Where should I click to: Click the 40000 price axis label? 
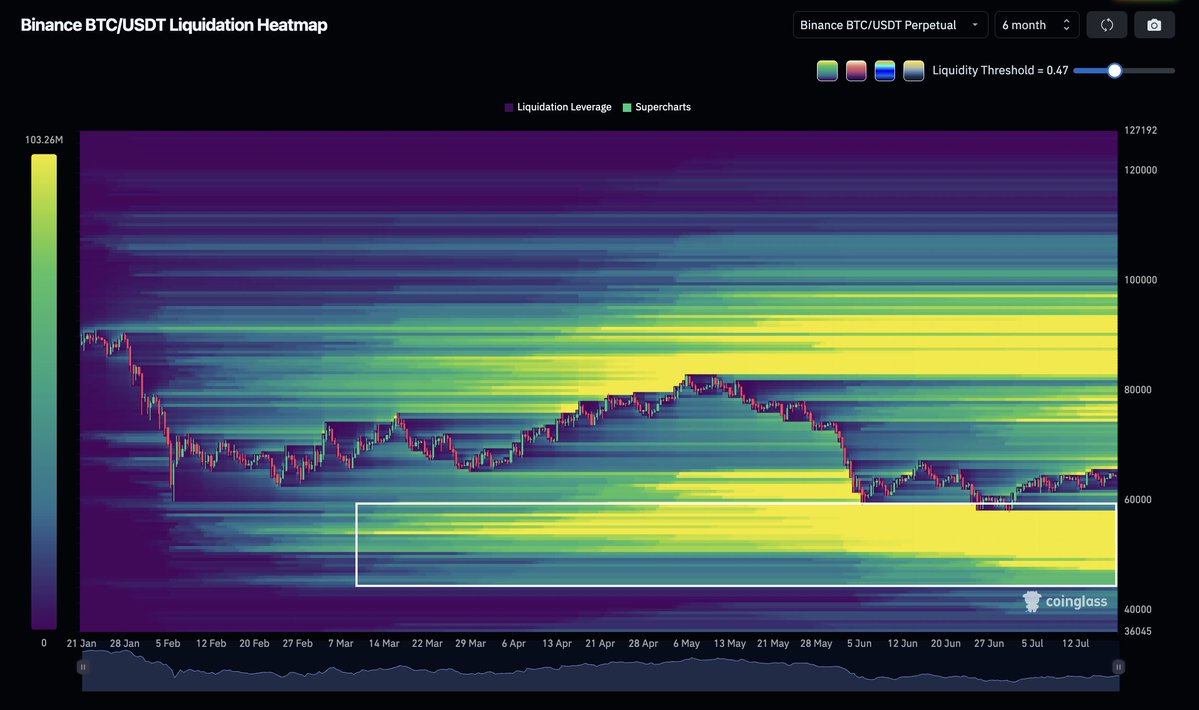pyautogui.click(x=1137, y=610)
